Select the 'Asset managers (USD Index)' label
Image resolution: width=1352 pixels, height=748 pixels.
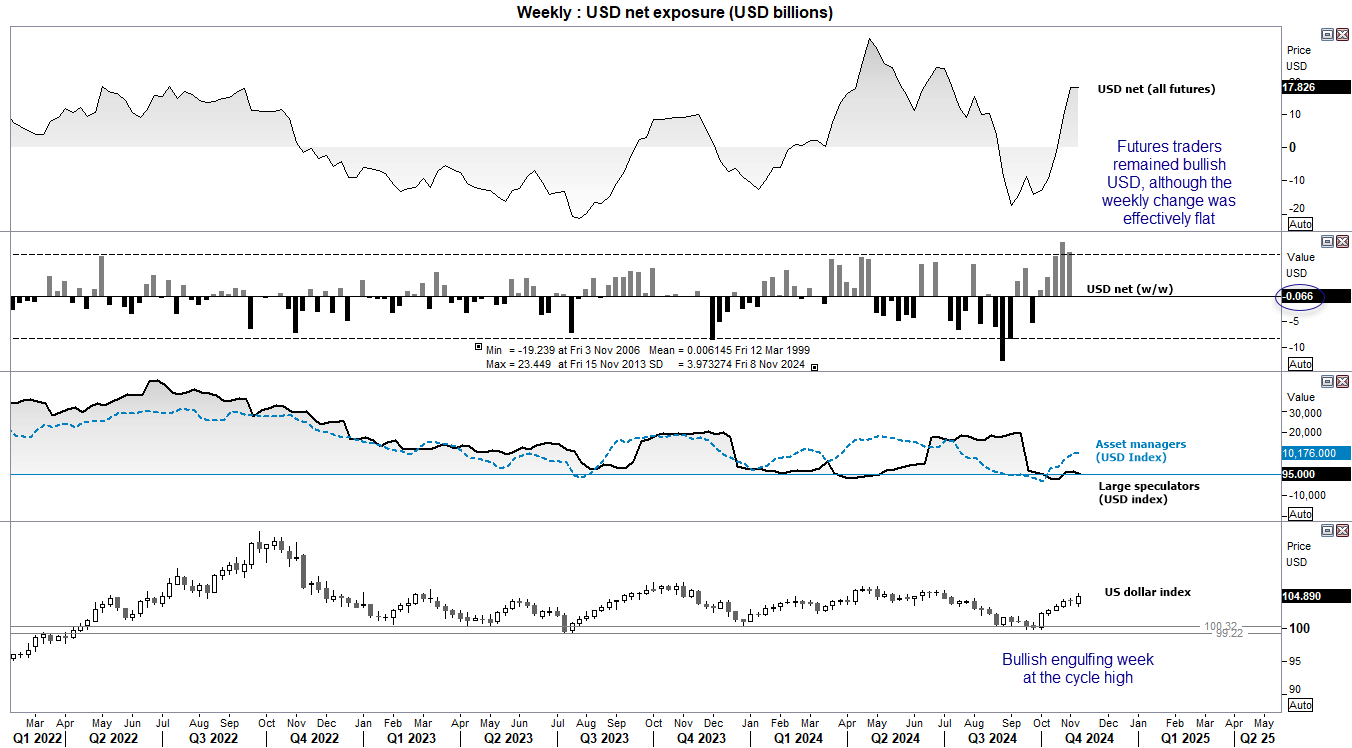[1140, 450]
